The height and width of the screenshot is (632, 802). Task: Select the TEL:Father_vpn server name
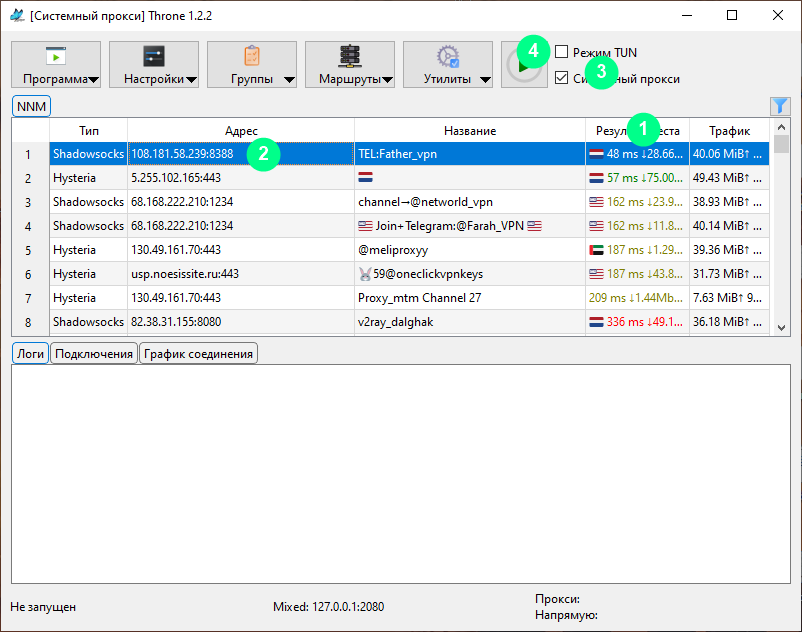pyautogui.click(x=397, y=154)
